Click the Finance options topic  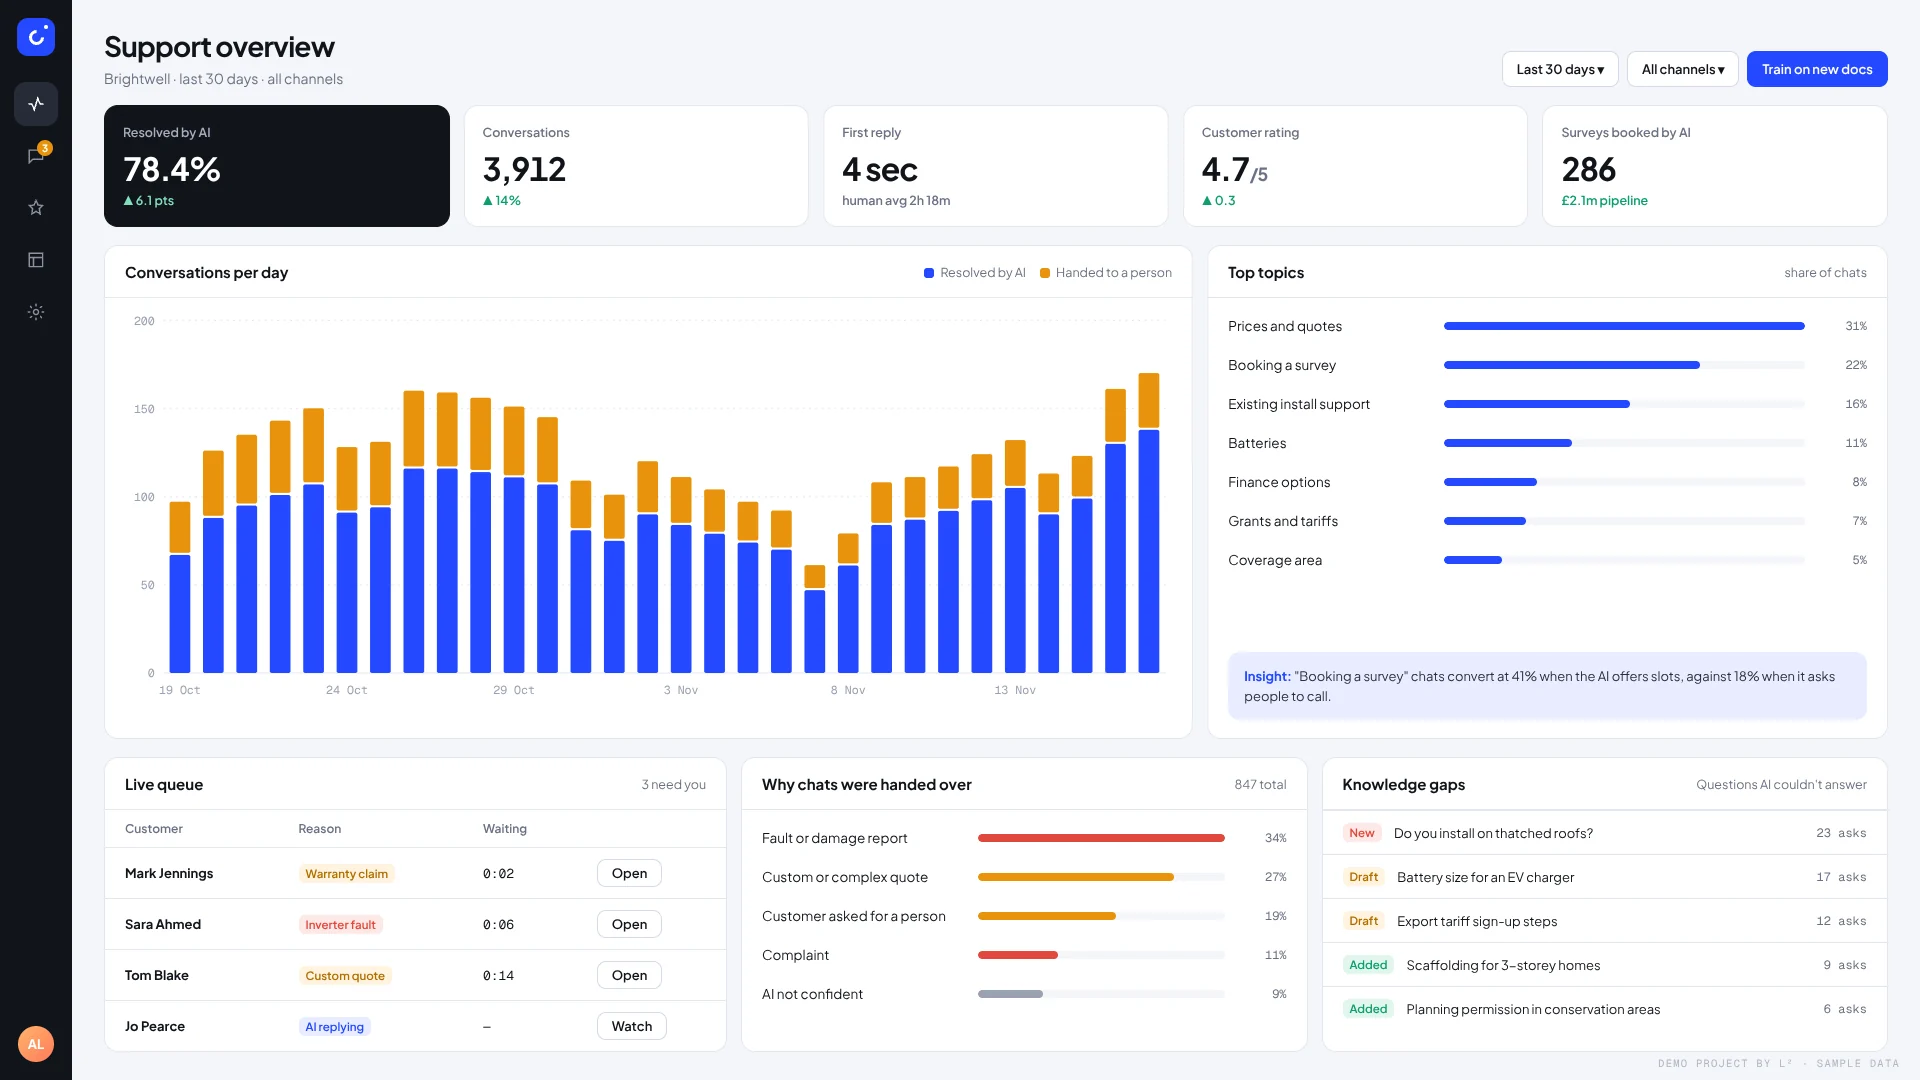click(1547, 482)
